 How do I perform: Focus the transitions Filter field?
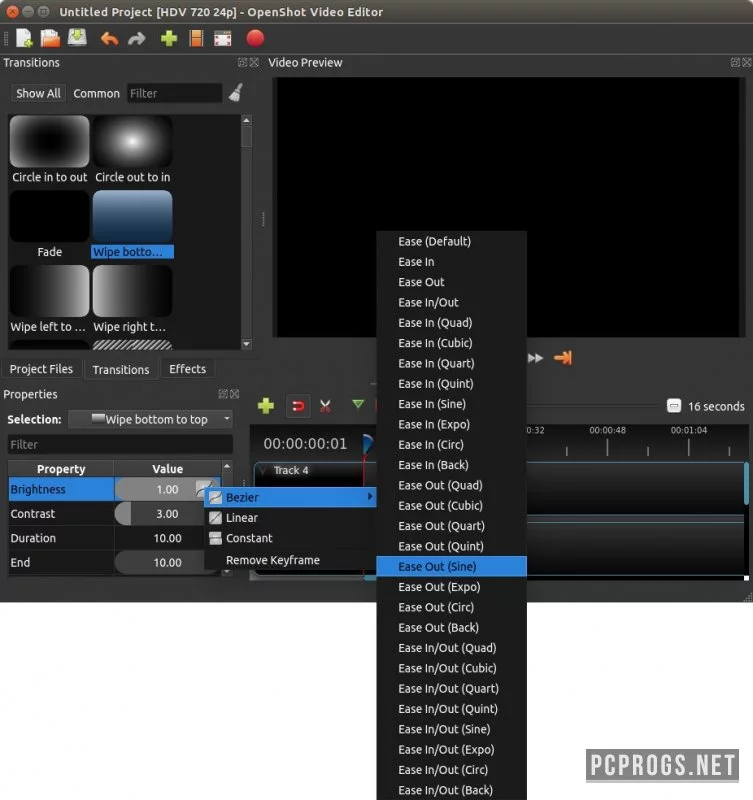[174, 93]
